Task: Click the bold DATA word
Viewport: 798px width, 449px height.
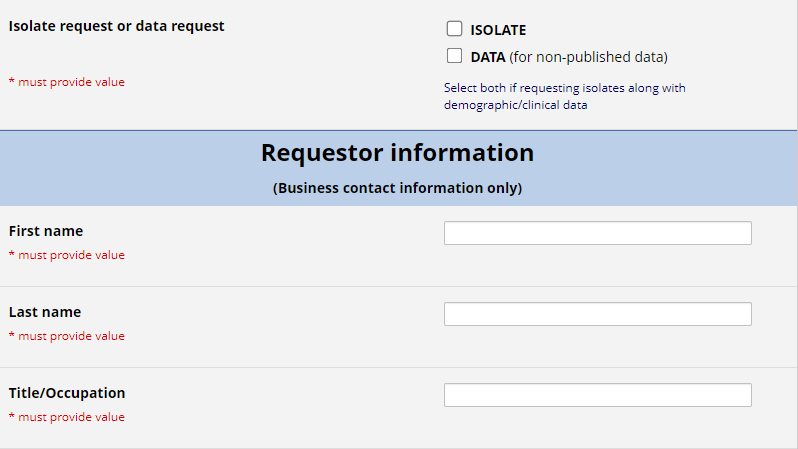Action: pos(488,57)
